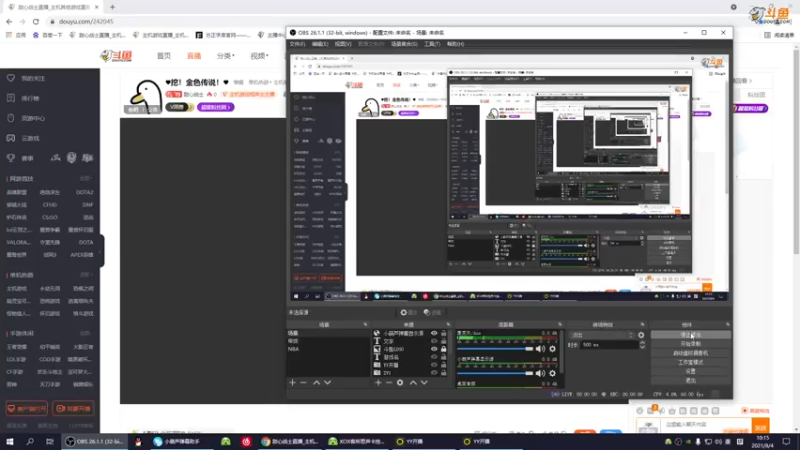This screenshot has height=450, width=800.
Task: Open source properties gear in Sources toolbar
Action: [x=400, y=382]
